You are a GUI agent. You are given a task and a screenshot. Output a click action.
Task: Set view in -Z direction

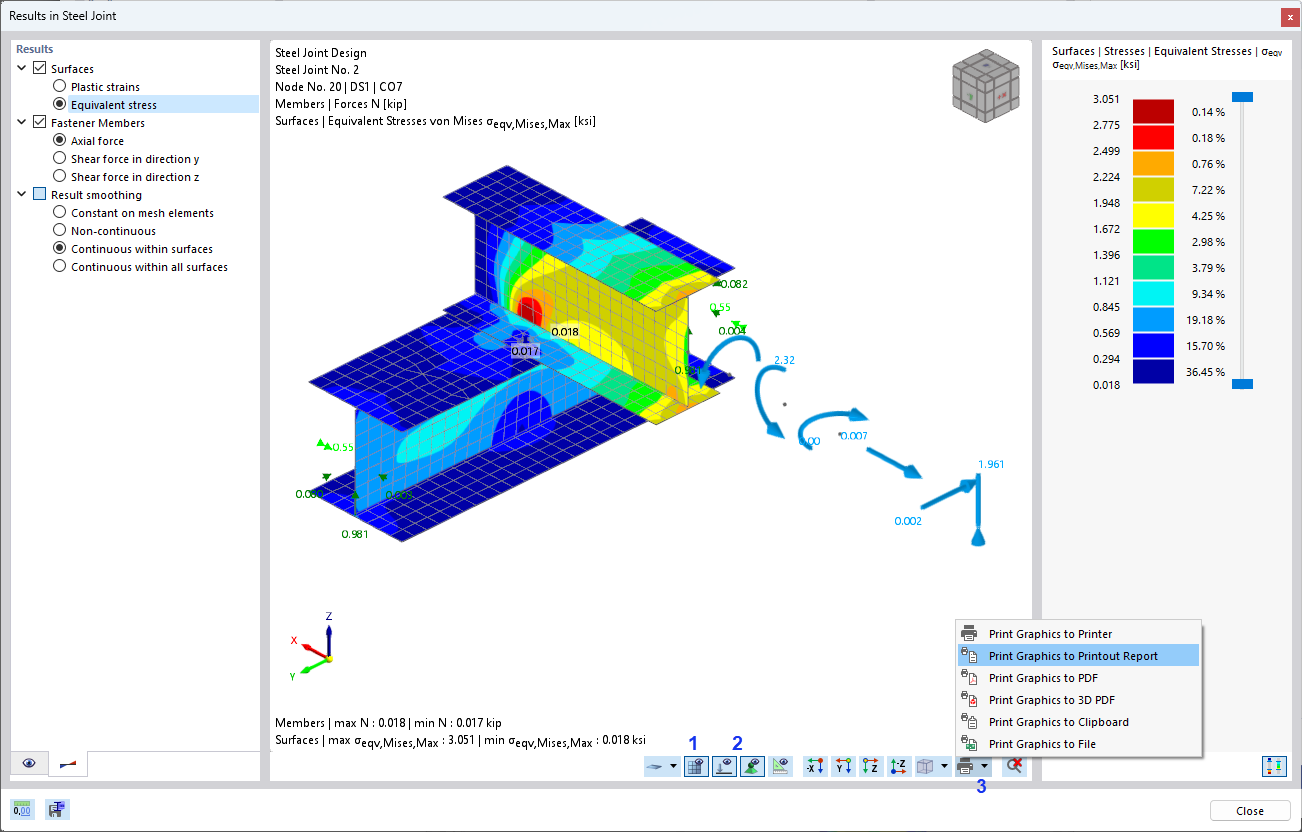[x=899, y=766]
